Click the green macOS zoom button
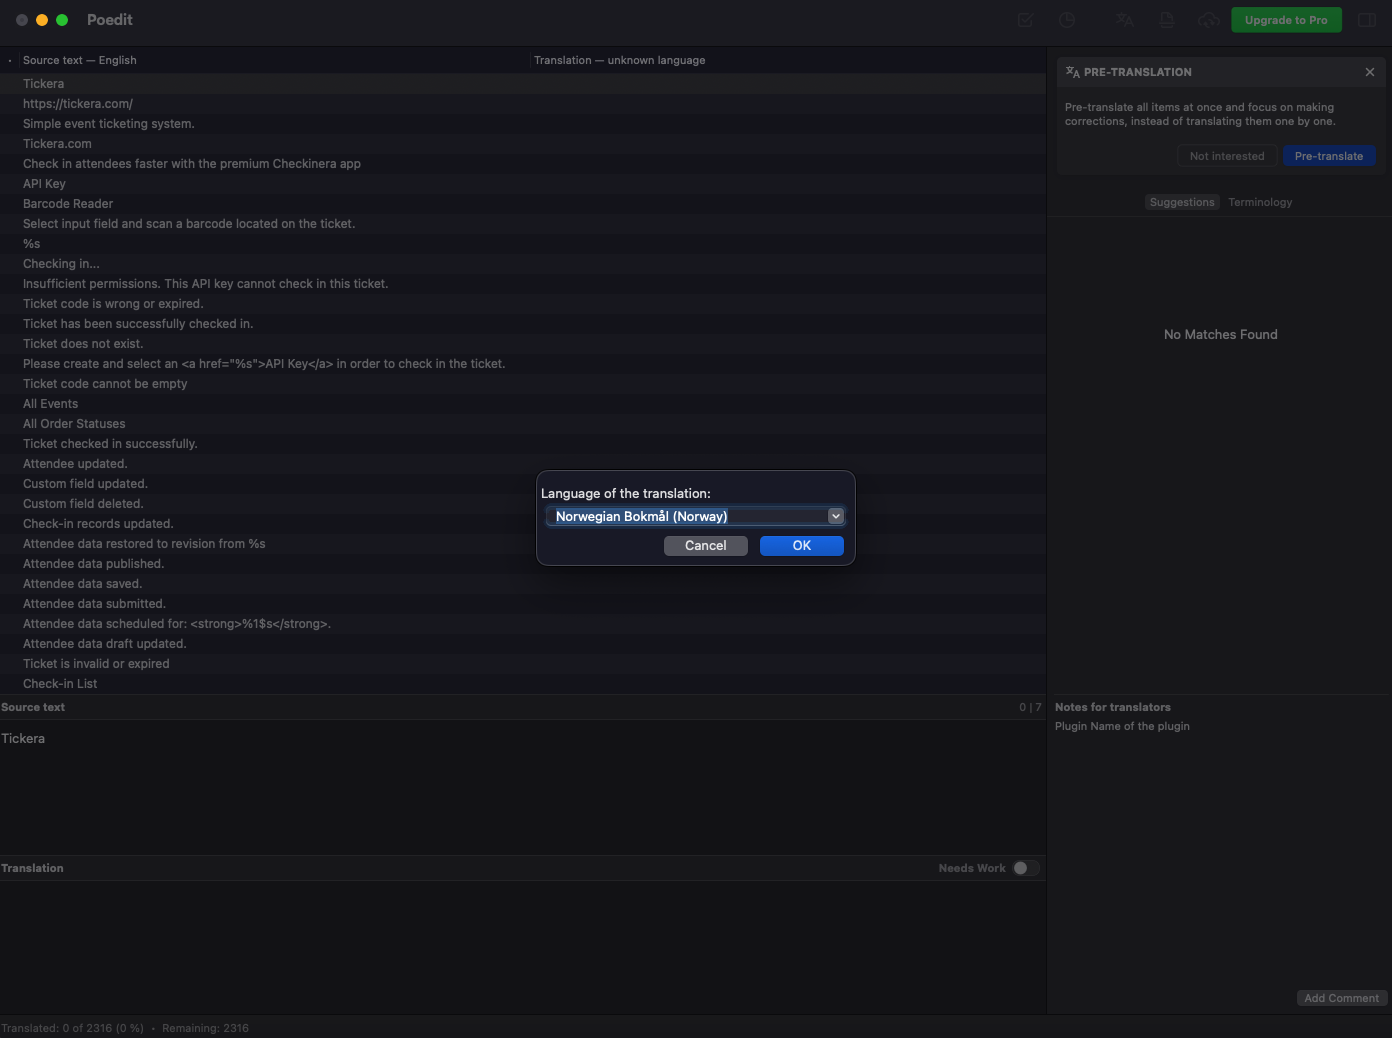Screen dimensions: 1392x1038 tap(62, 20)
